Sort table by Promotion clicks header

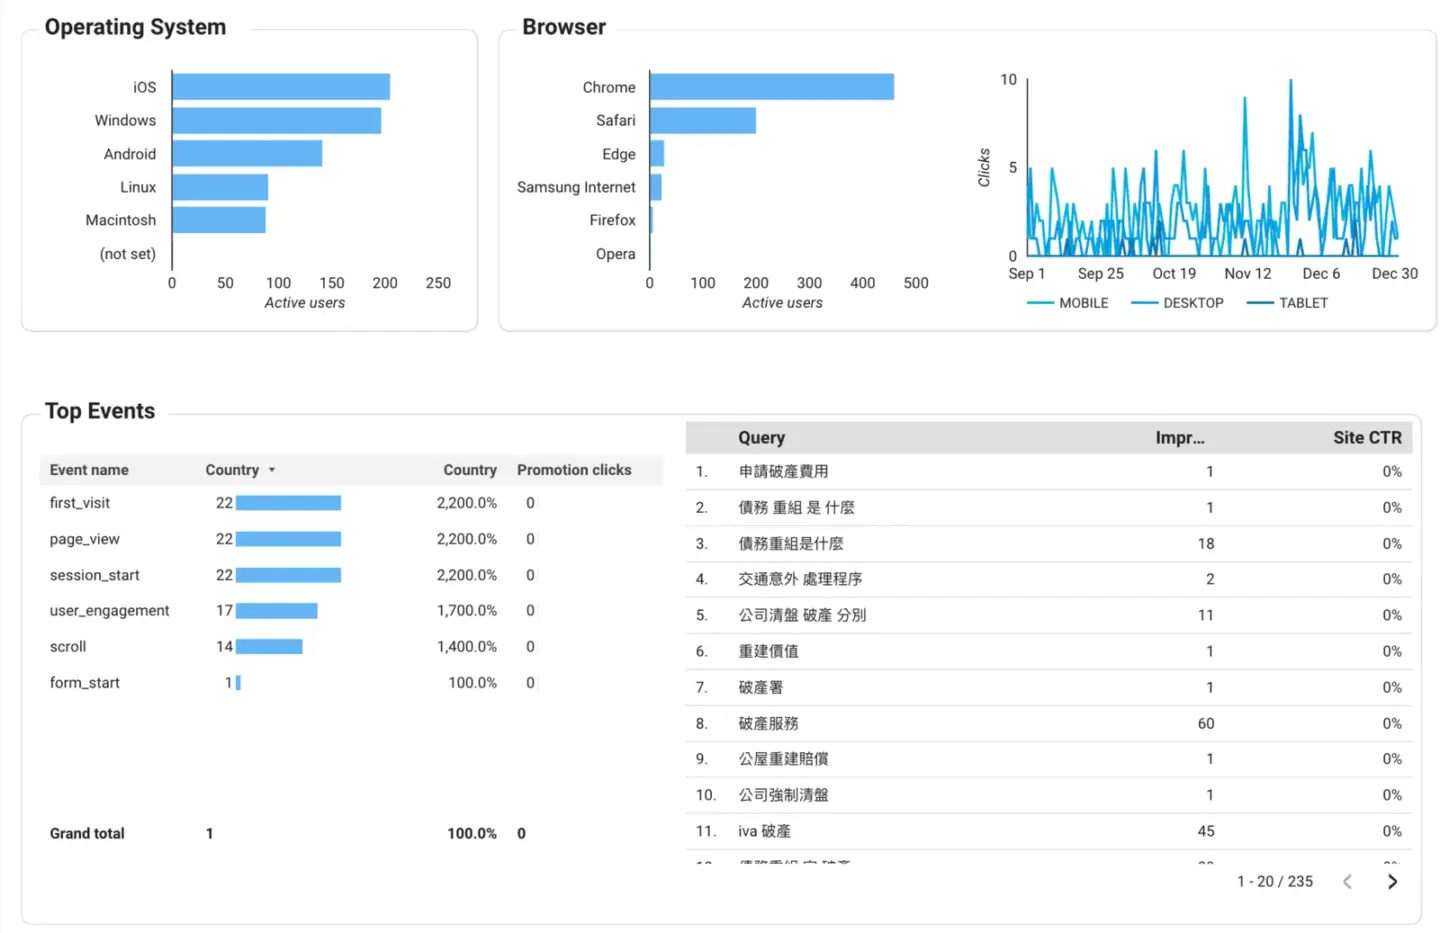[x=573, y=470]
